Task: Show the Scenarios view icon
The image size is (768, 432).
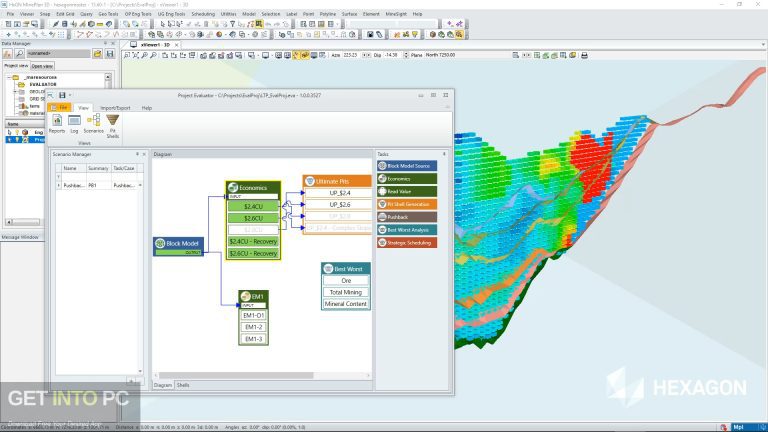Action: pyautogui.click(x=93, y=124)
